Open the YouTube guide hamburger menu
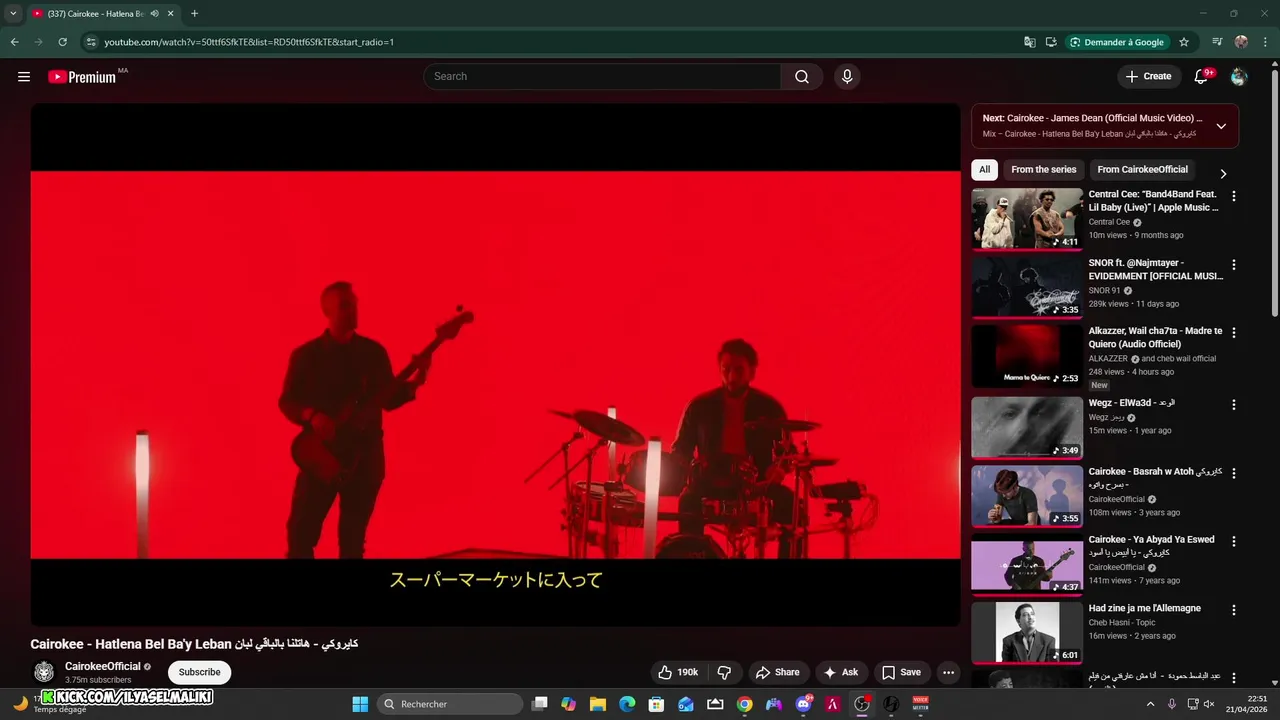 coord(24,77)
